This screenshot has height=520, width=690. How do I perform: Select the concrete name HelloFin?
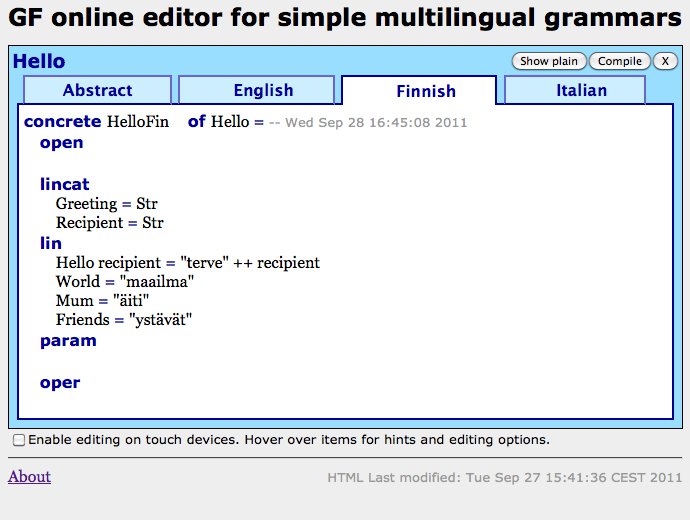click(144, 122)
